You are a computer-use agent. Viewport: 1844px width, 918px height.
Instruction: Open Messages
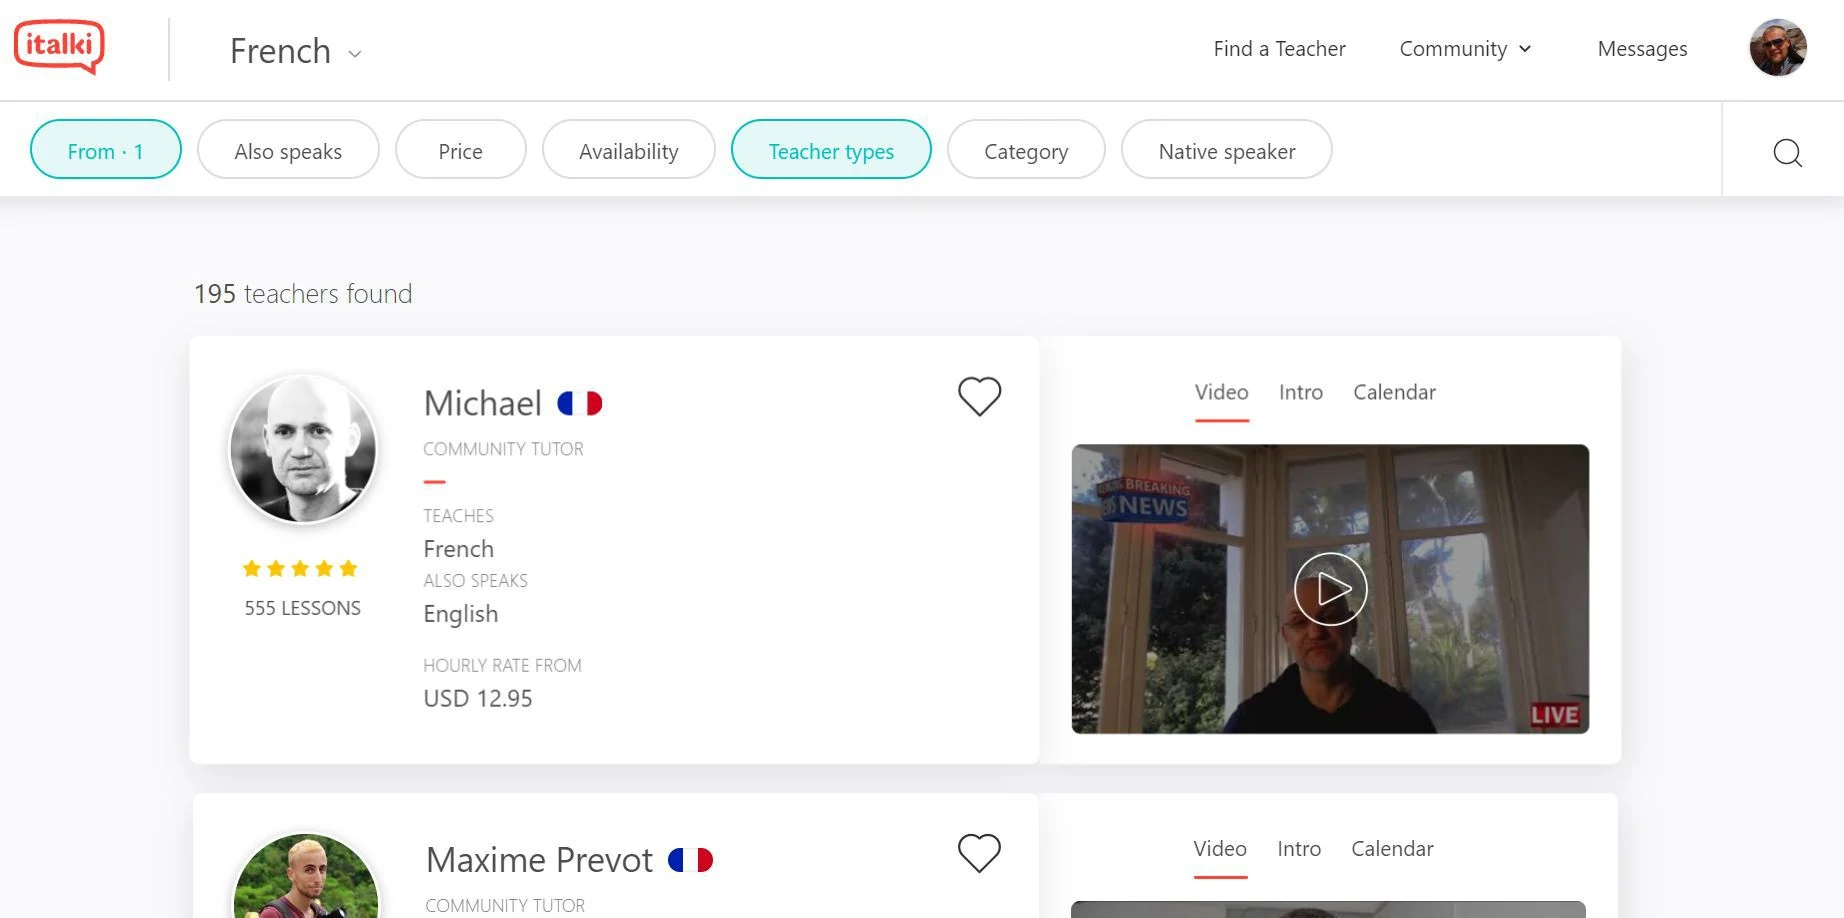tap(1642, 49)
